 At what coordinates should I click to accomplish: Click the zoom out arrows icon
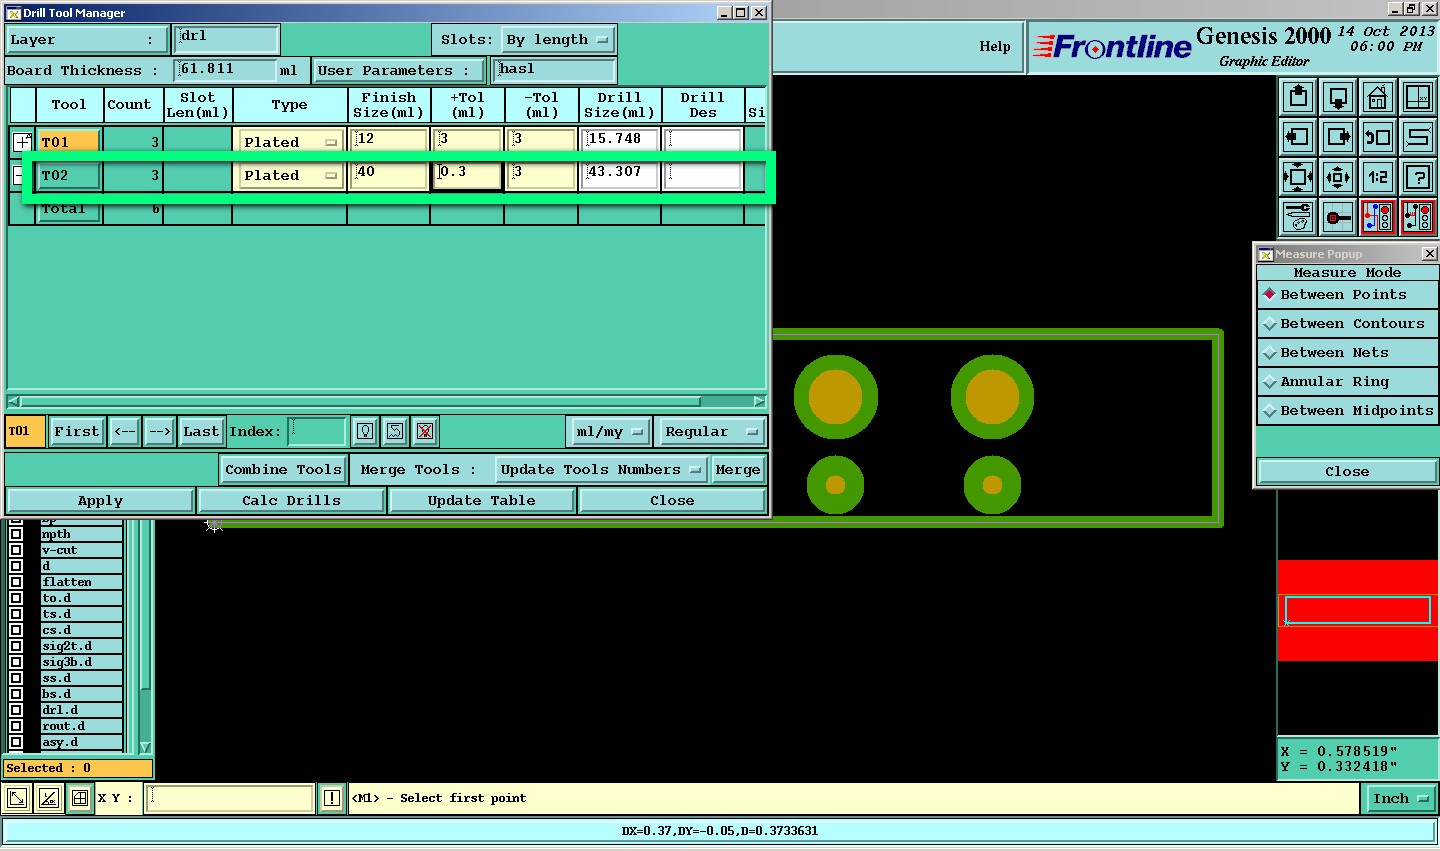[x=1338, y=177]
